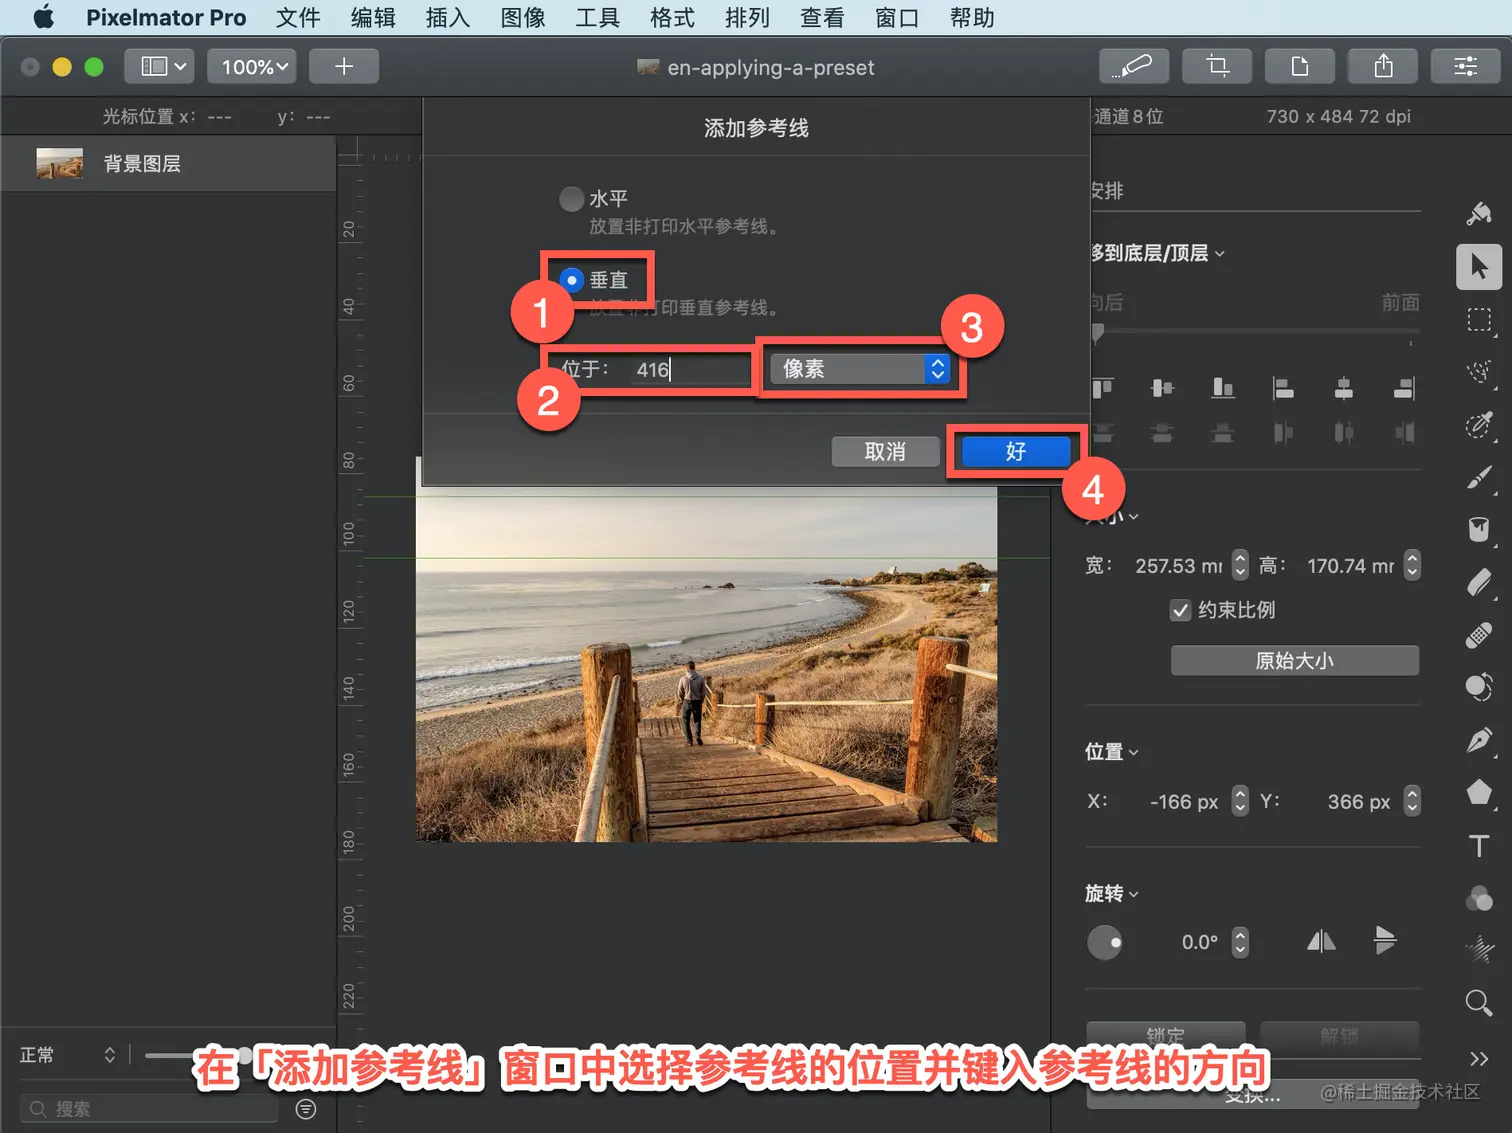Click the plus add button in toolbar
1512x1133 pixels.
(344, 66)
